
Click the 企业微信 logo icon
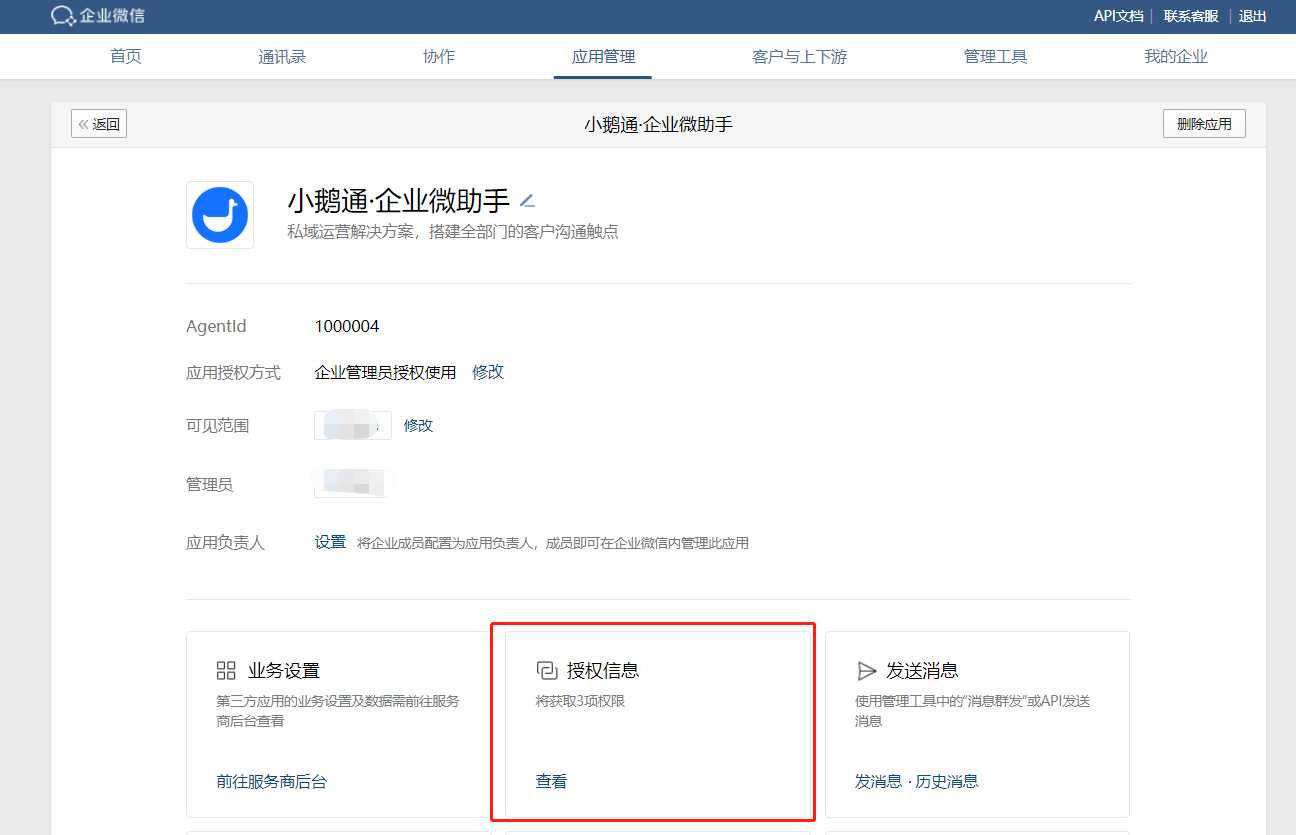(64, 16)
